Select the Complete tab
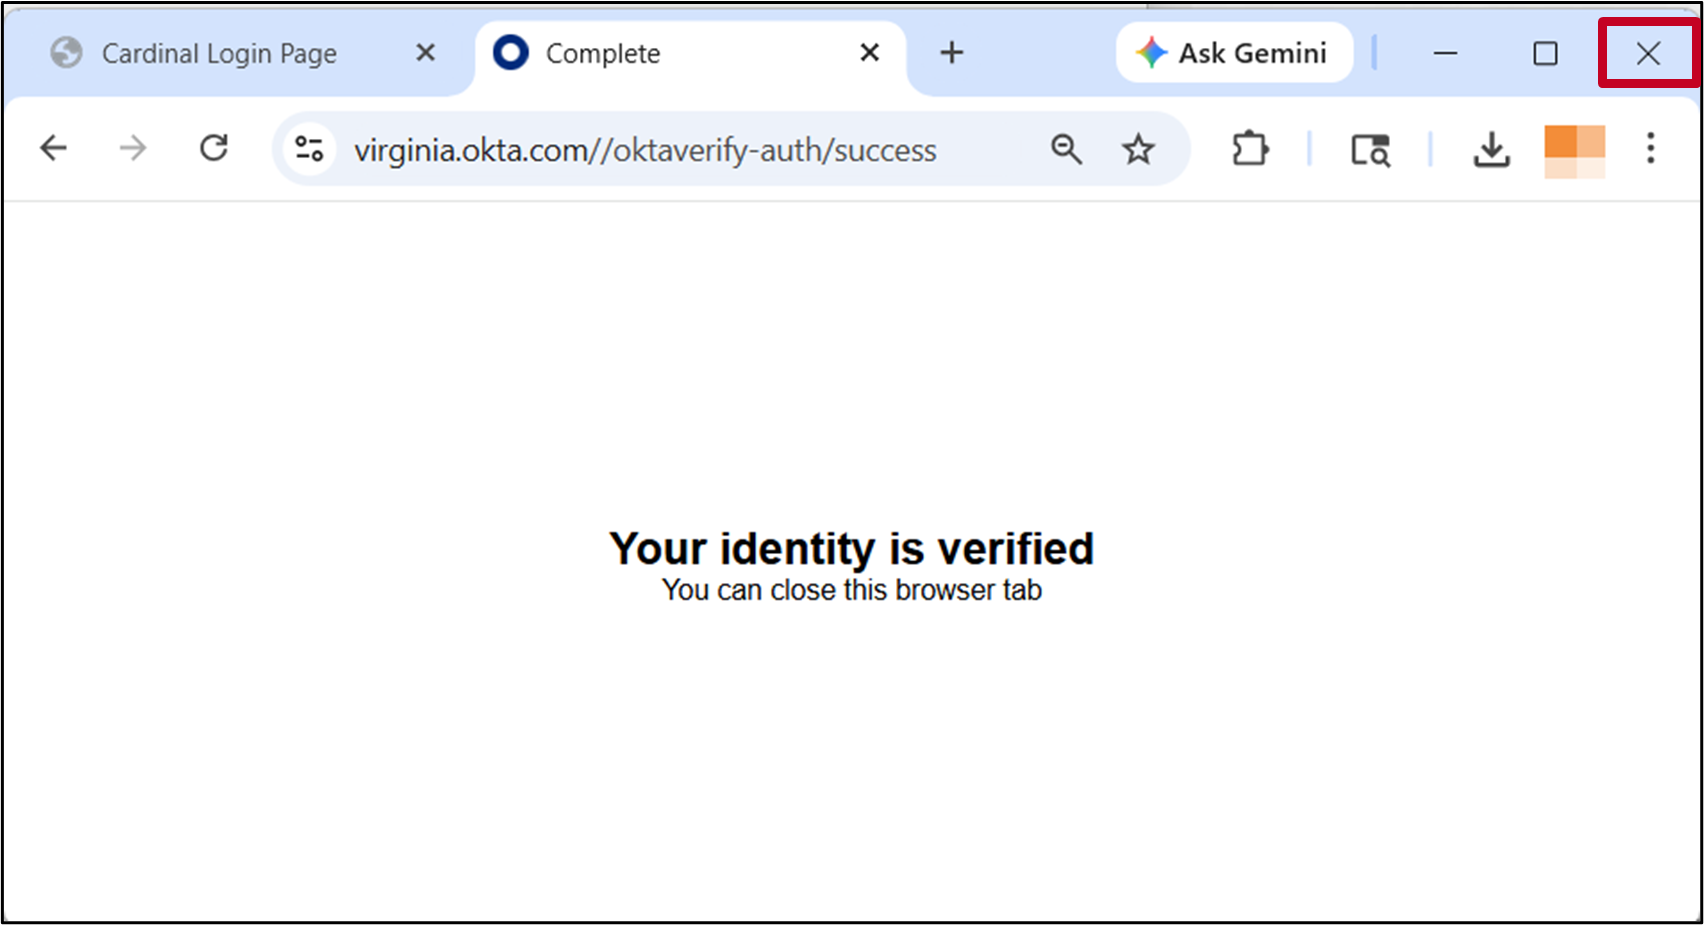Image resolution: width=1704 pixels, height=925 pixels. click(x=603, y=54)
